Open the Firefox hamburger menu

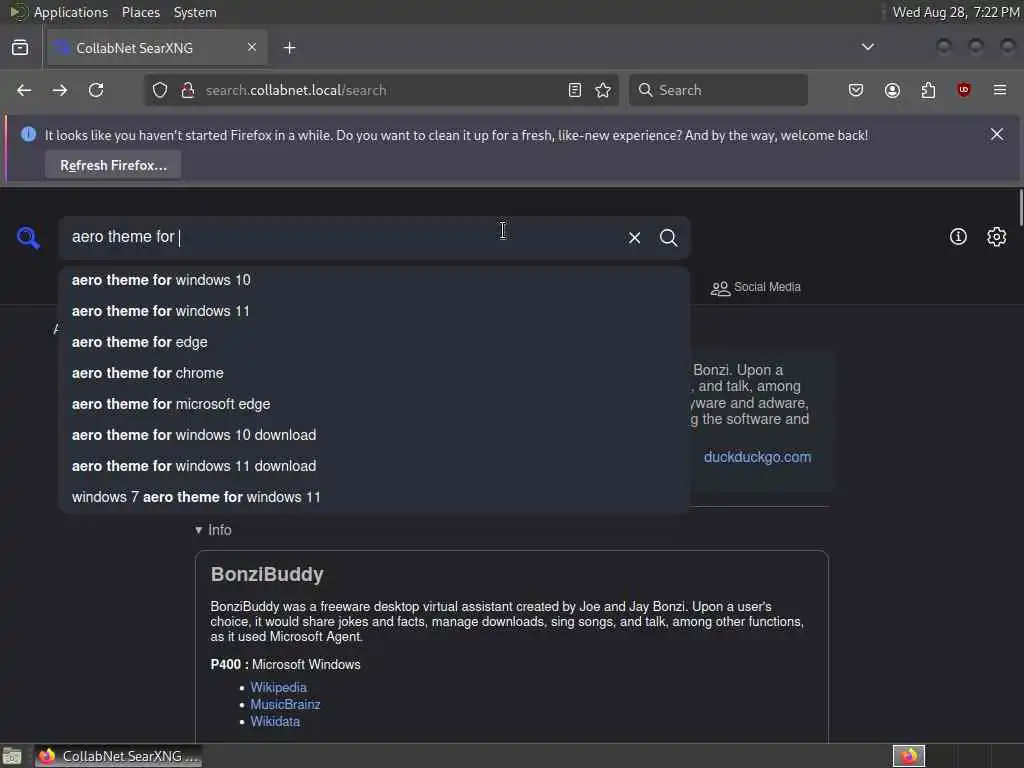(x=1000, y=90)
